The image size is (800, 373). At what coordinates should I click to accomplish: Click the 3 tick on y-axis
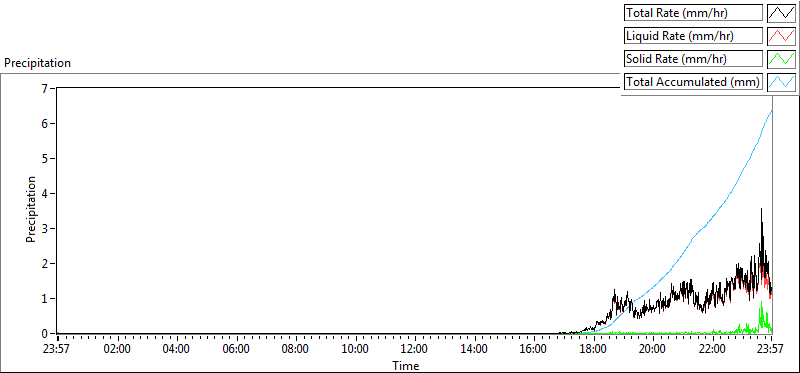coord(44,229)
